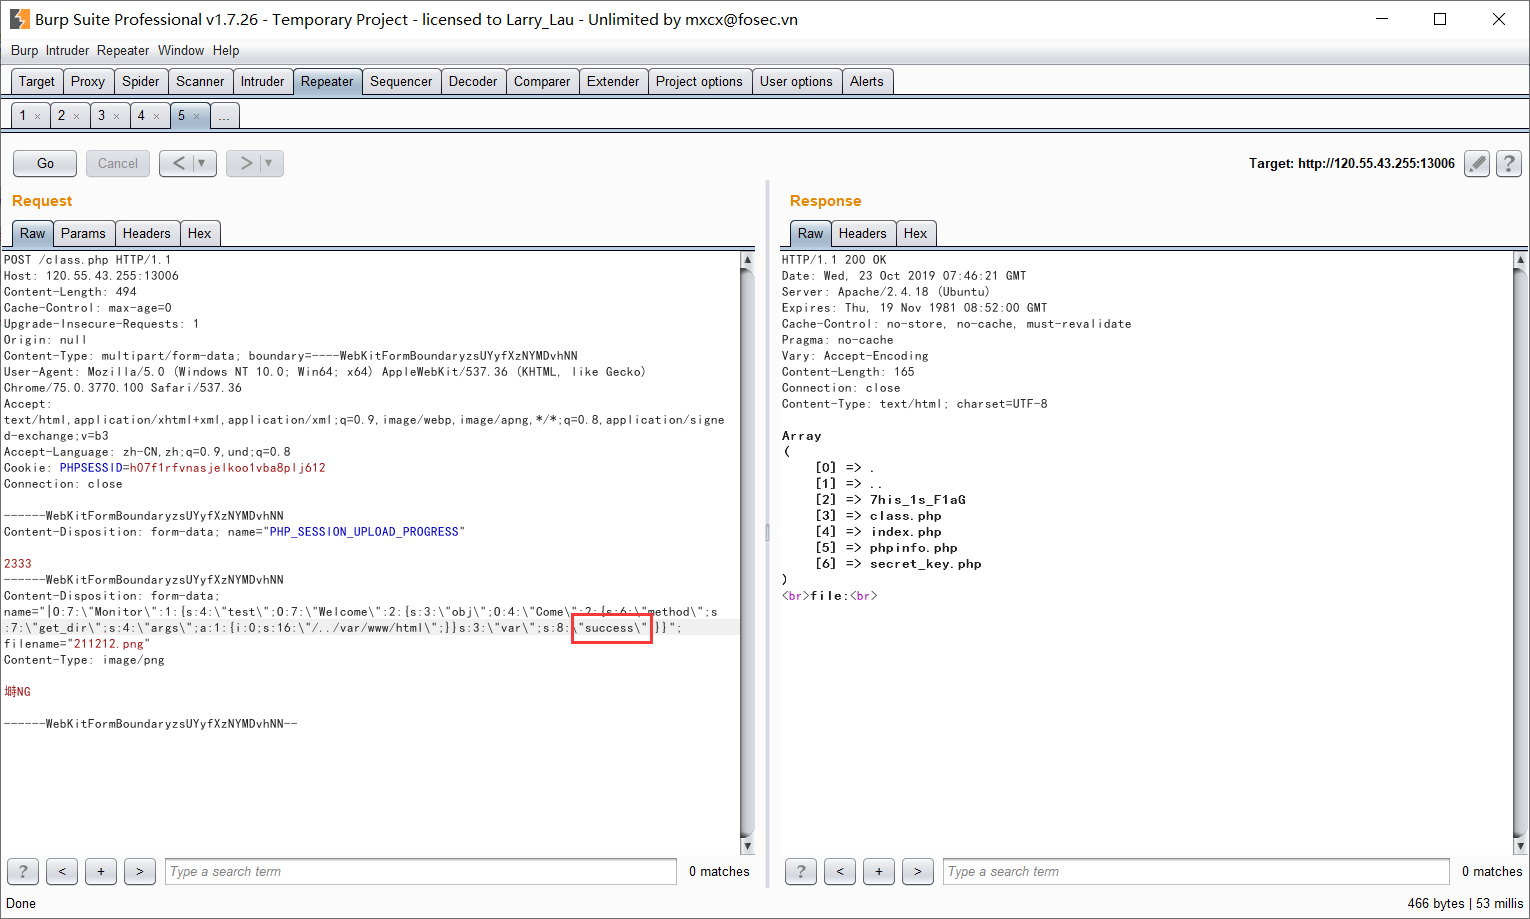The height and width of the screenshot is (919, 1530).
Task: Show response Headers view
Action: click(x=863, y=234)
